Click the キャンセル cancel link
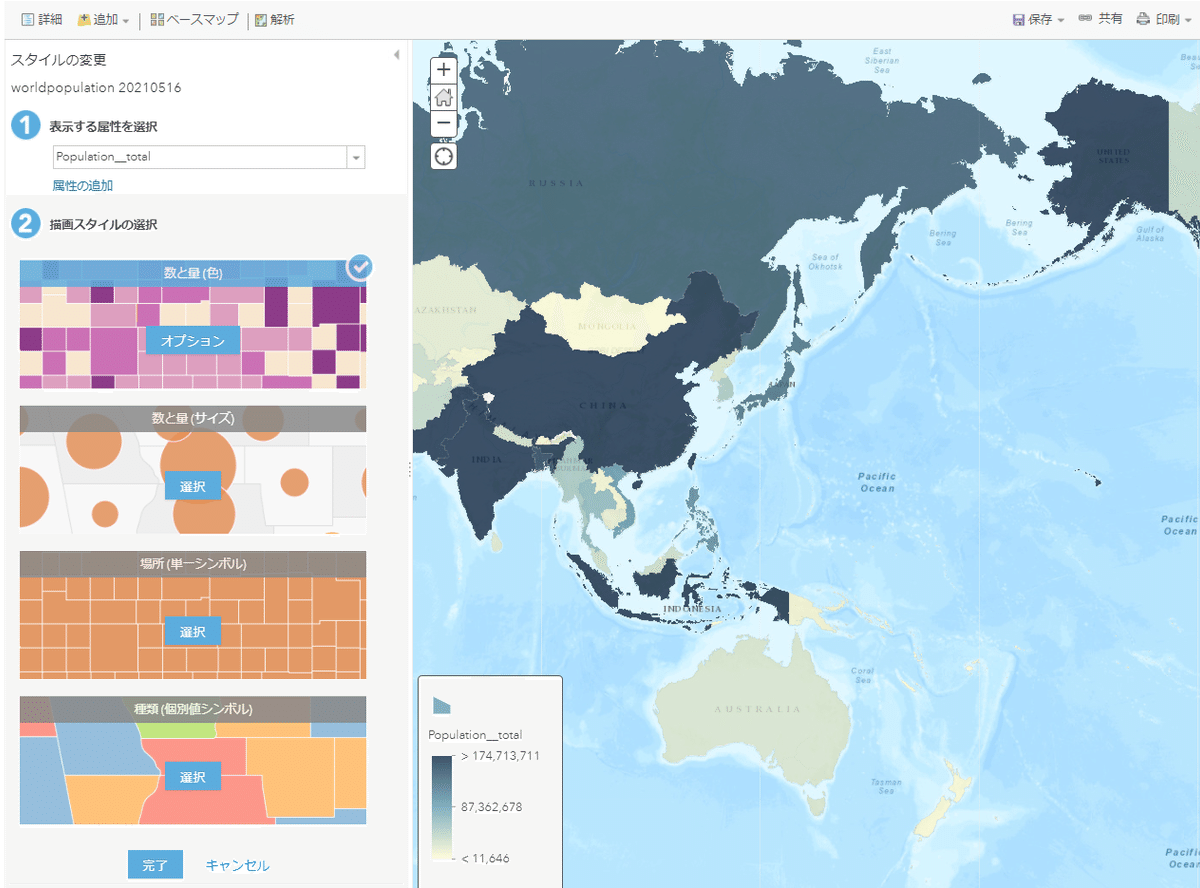The width and height of the screenshot is (1200, 888). (x=237, y=866)
